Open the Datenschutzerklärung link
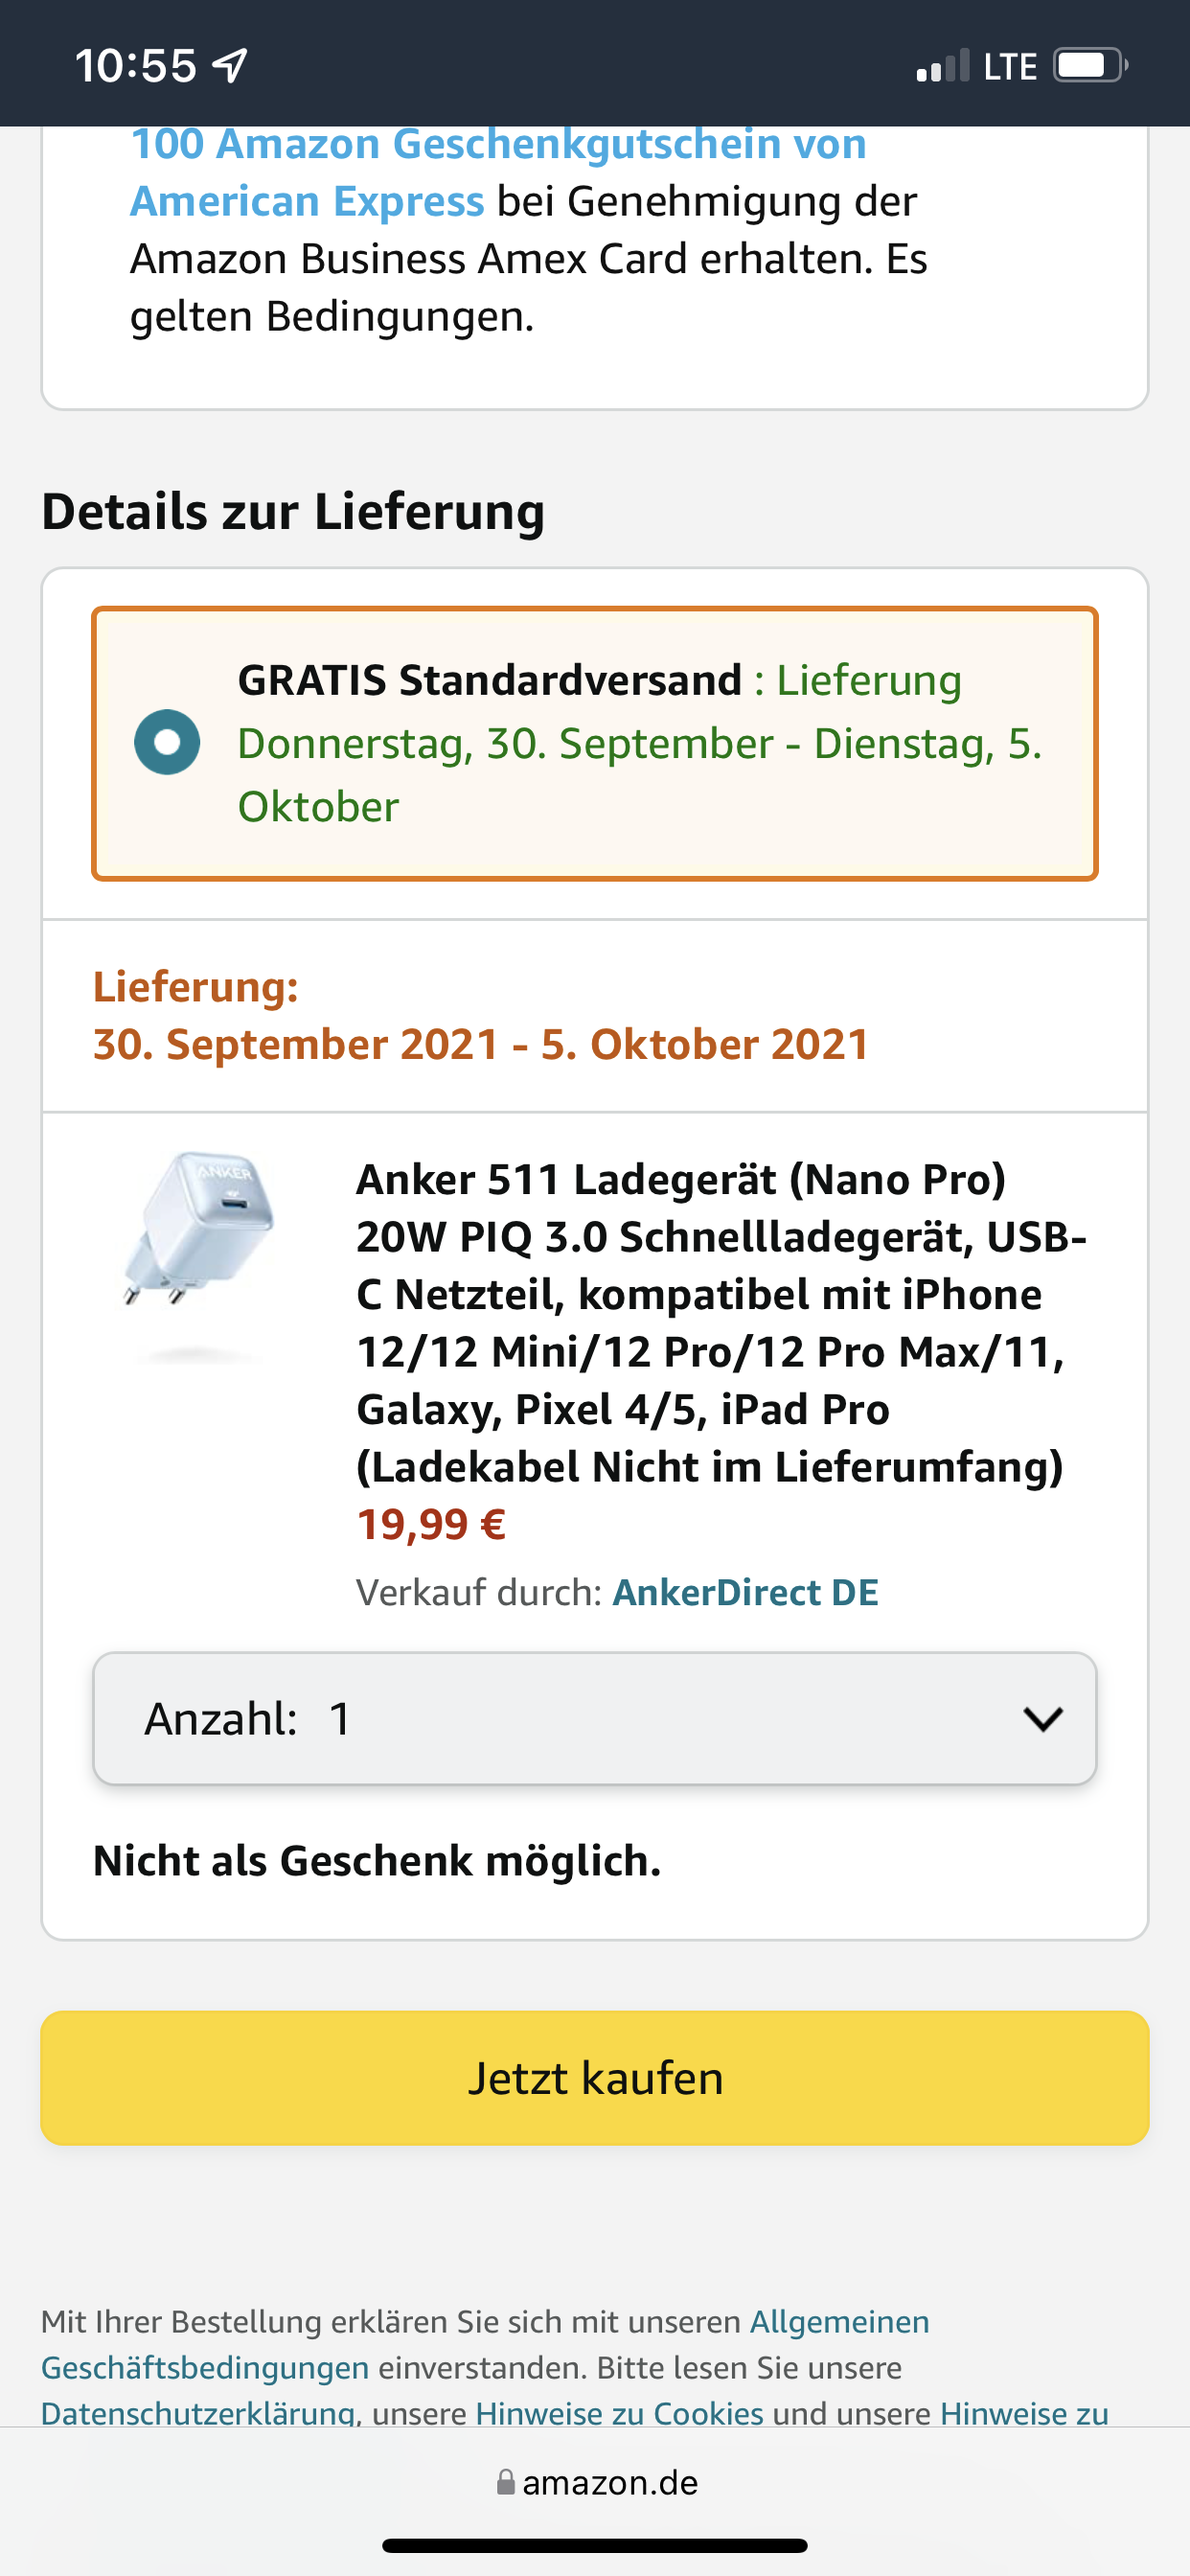1190x2576 pixels. point(198,2412)
